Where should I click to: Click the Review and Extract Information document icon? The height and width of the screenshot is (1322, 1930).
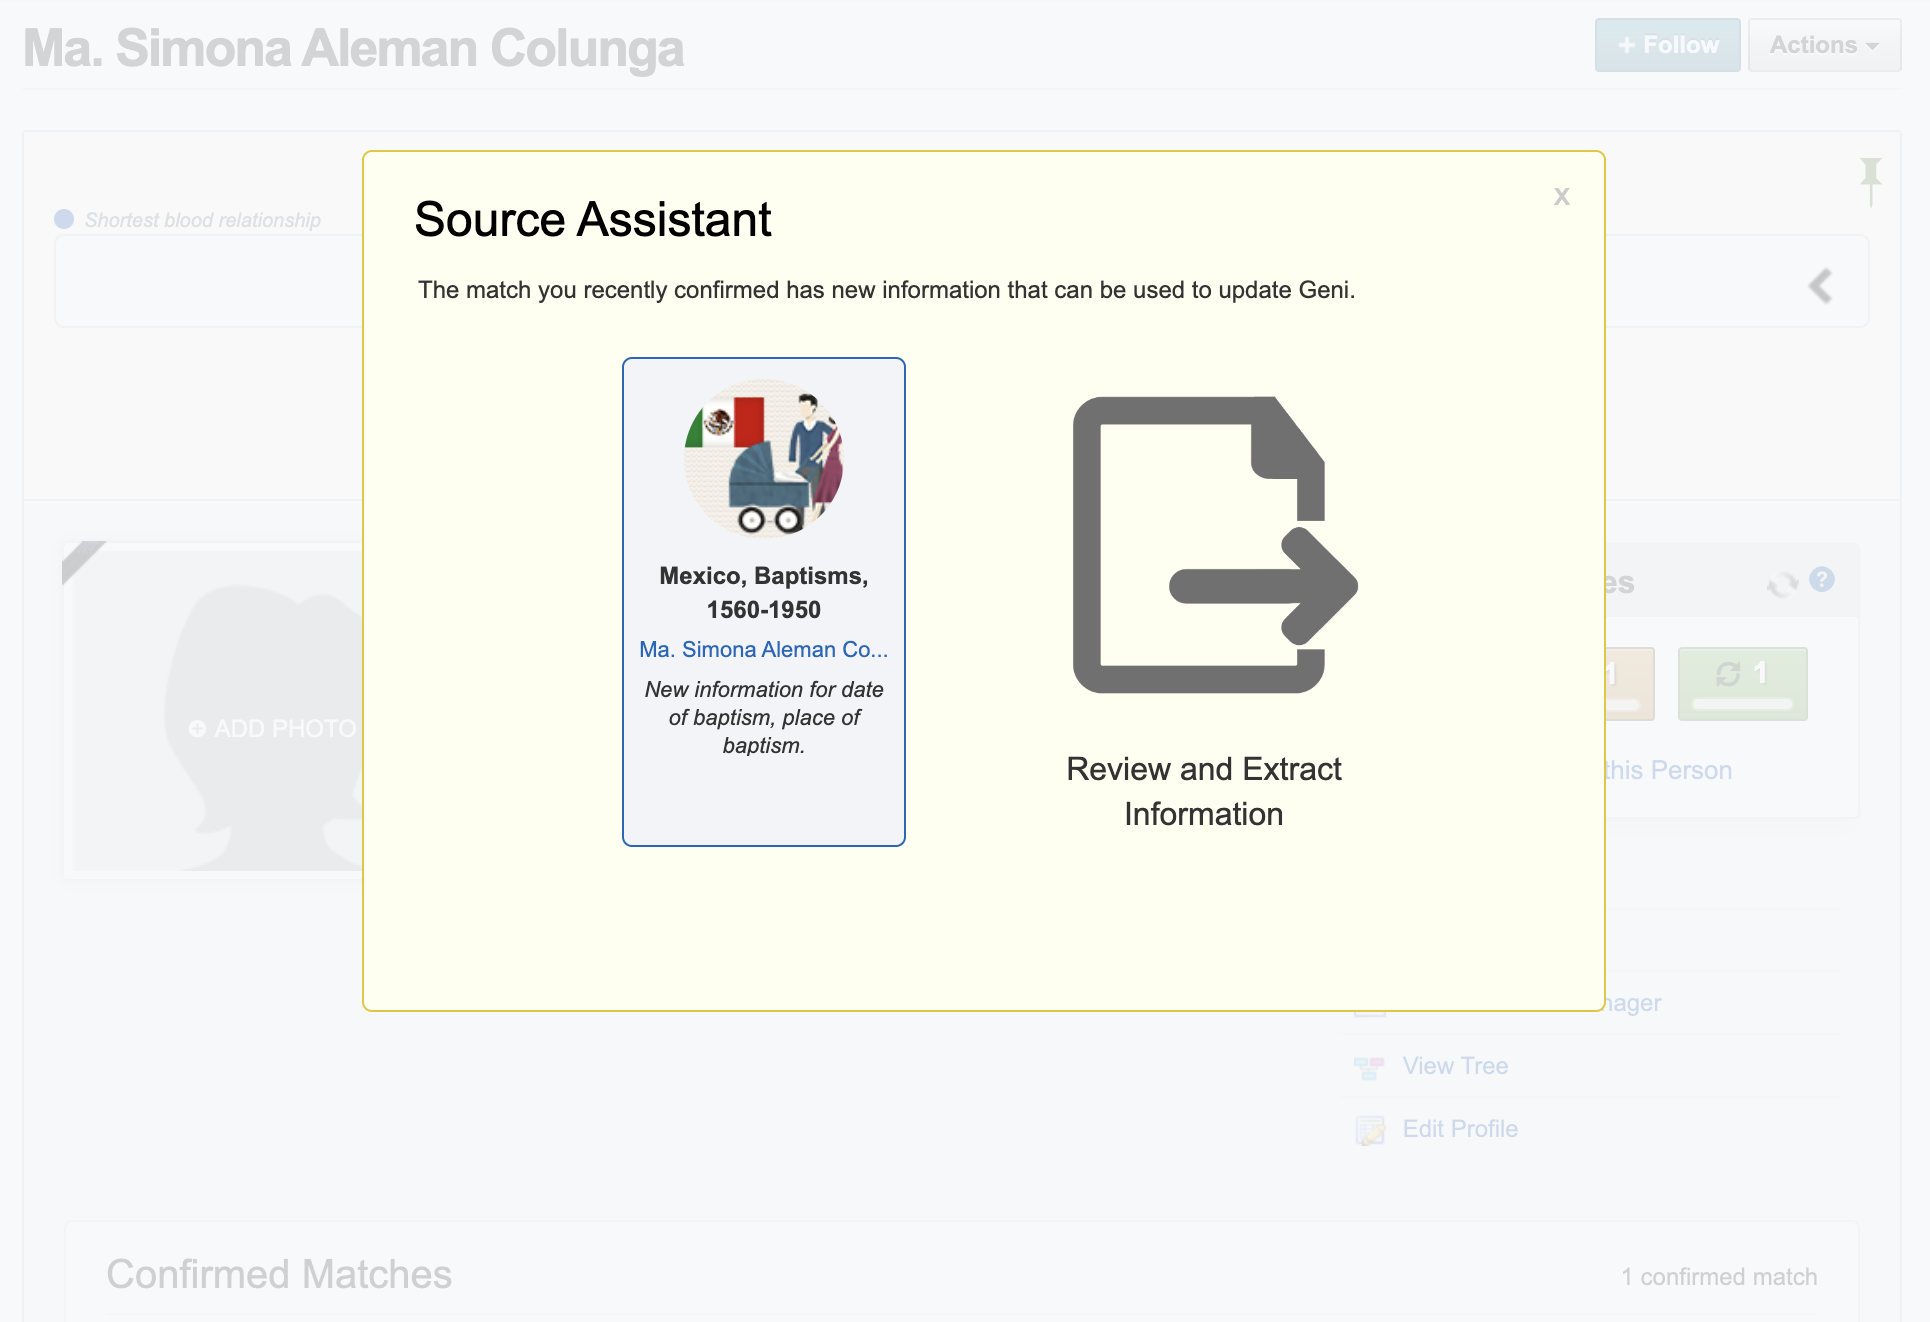click(1214, 545)
